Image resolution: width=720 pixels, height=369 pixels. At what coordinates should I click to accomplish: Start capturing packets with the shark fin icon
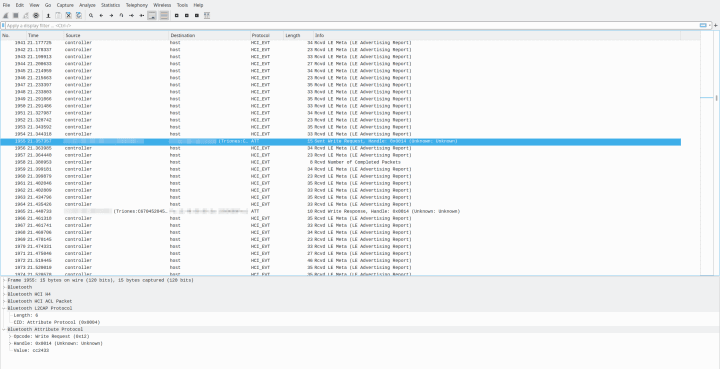(x=6, y=16)
